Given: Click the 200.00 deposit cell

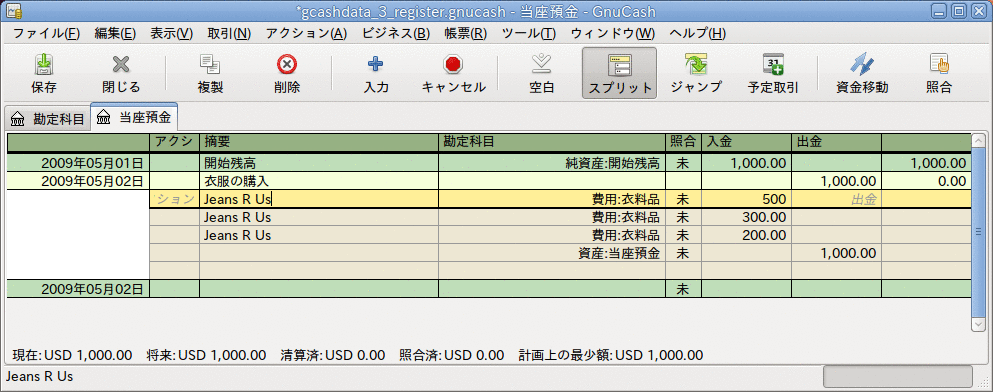Looking at the screenshot, I should [x=747, y=236].
